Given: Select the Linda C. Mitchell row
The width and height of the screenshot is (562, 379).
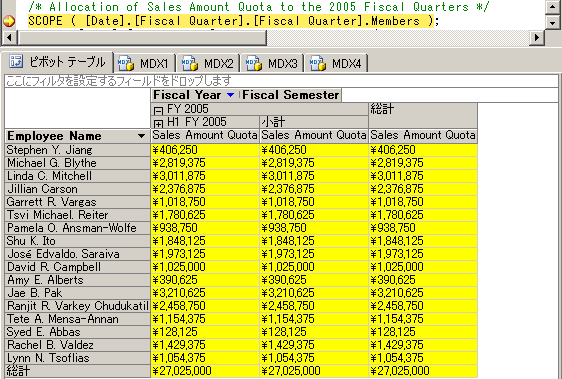Looking at the screenshot, I should coord(77,176).
